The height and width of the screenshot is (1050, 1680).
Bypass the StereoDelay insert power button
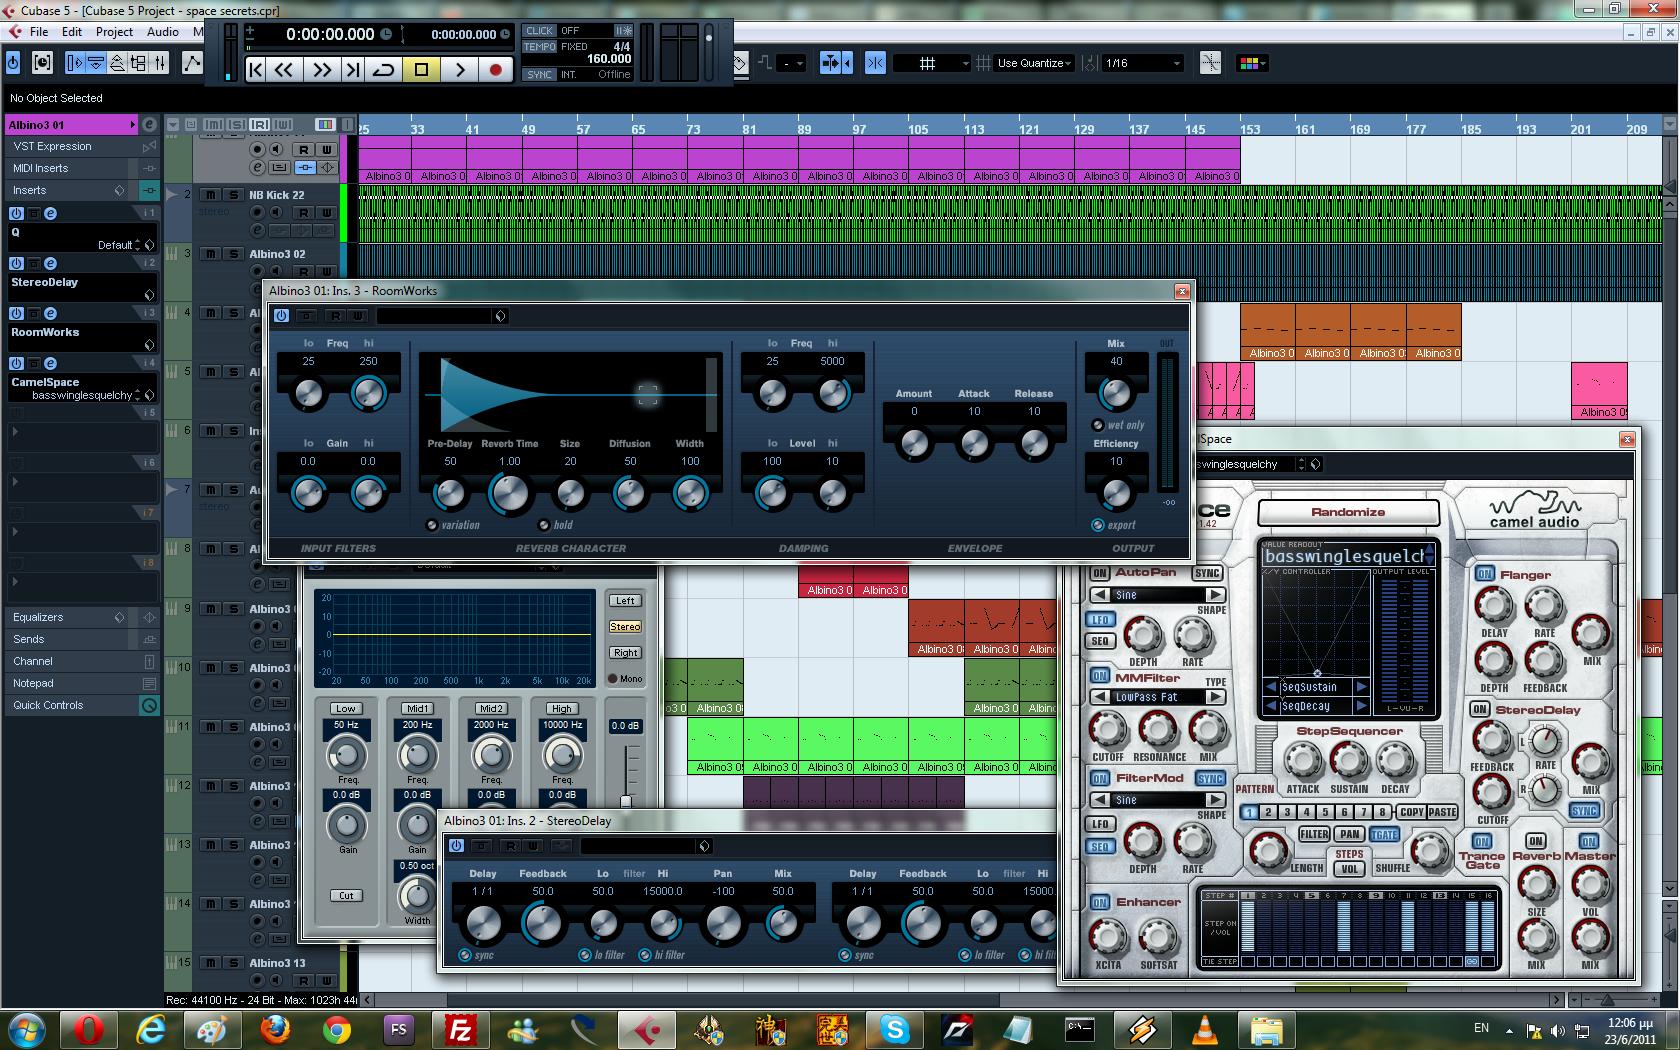click(x=16, y=263)
